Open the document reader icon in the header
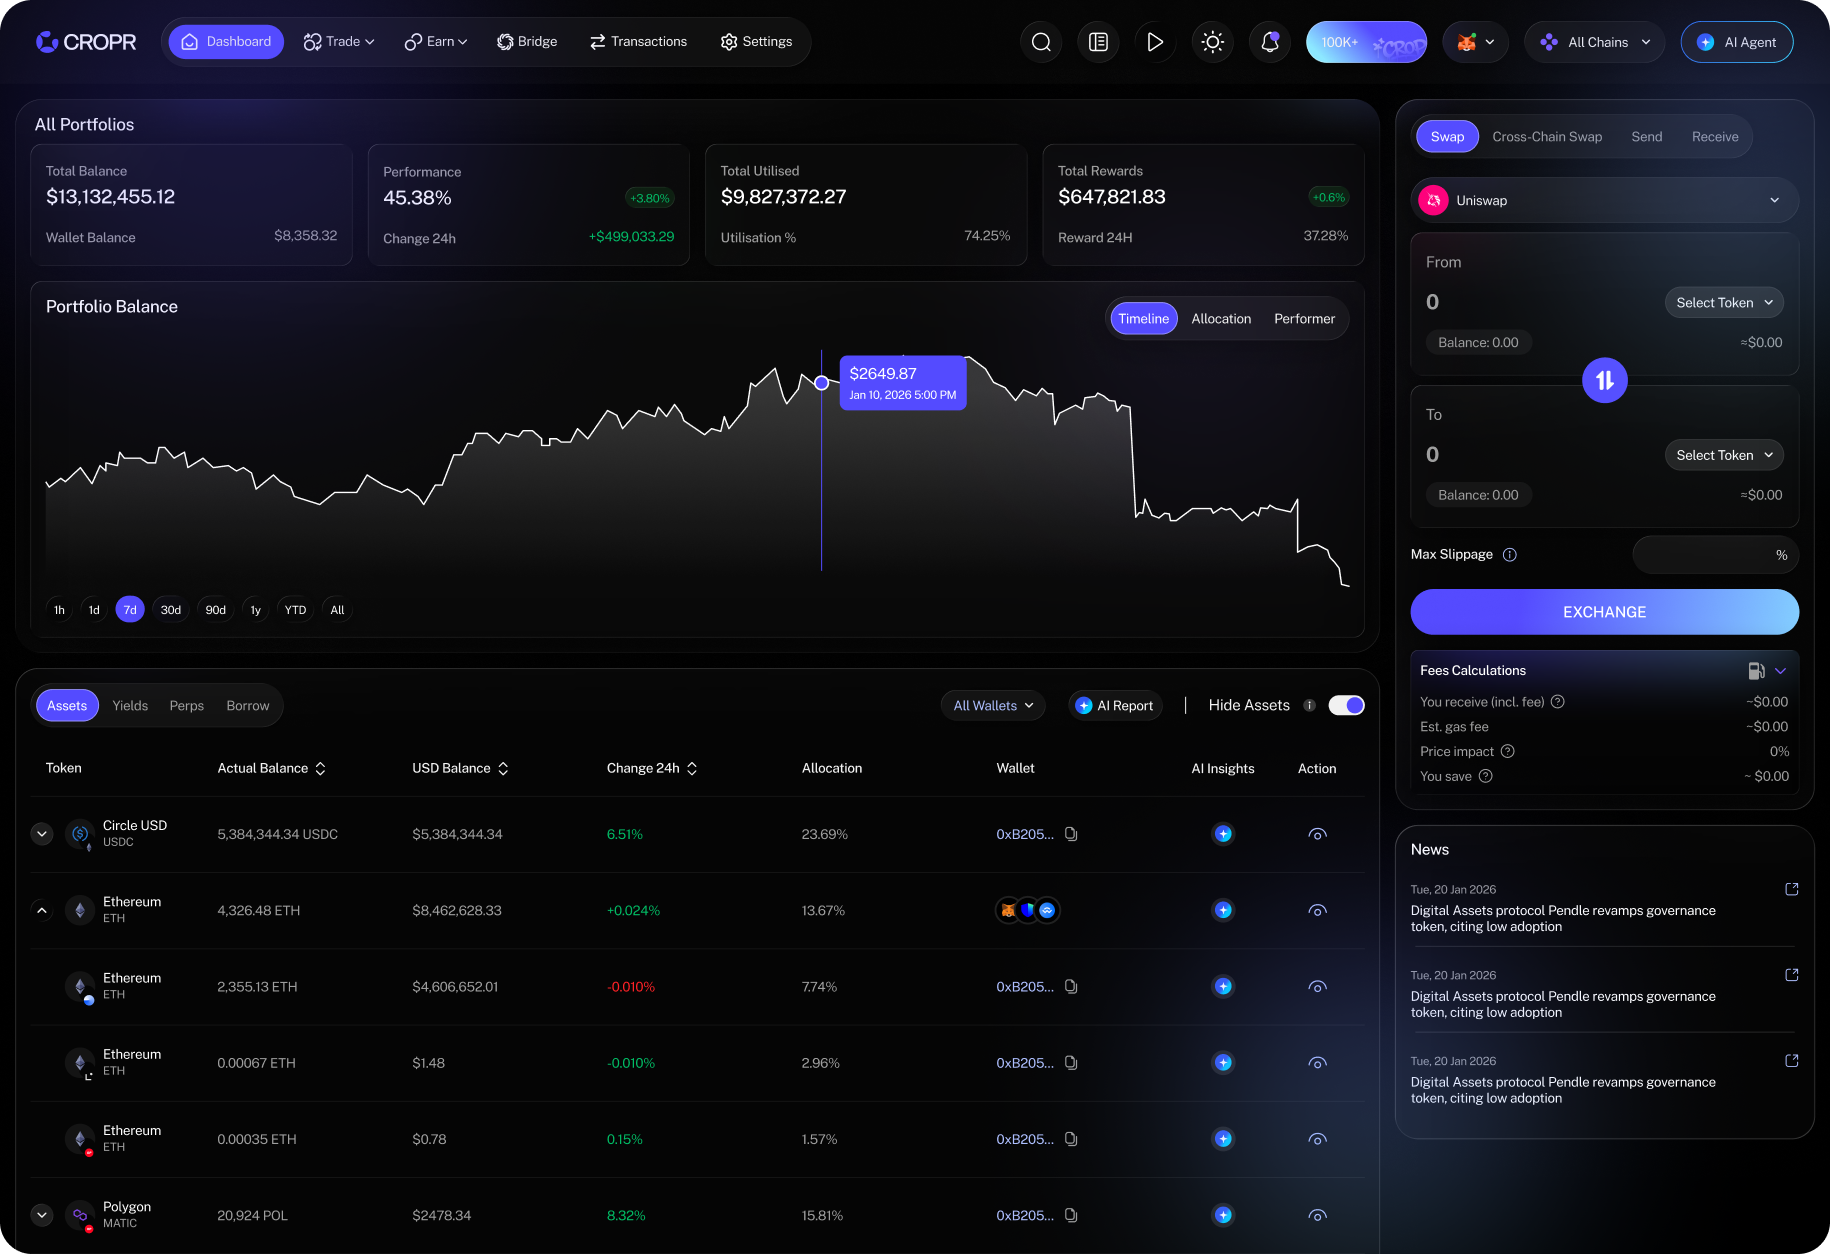1830x1254 pixels. point(1098,42)
